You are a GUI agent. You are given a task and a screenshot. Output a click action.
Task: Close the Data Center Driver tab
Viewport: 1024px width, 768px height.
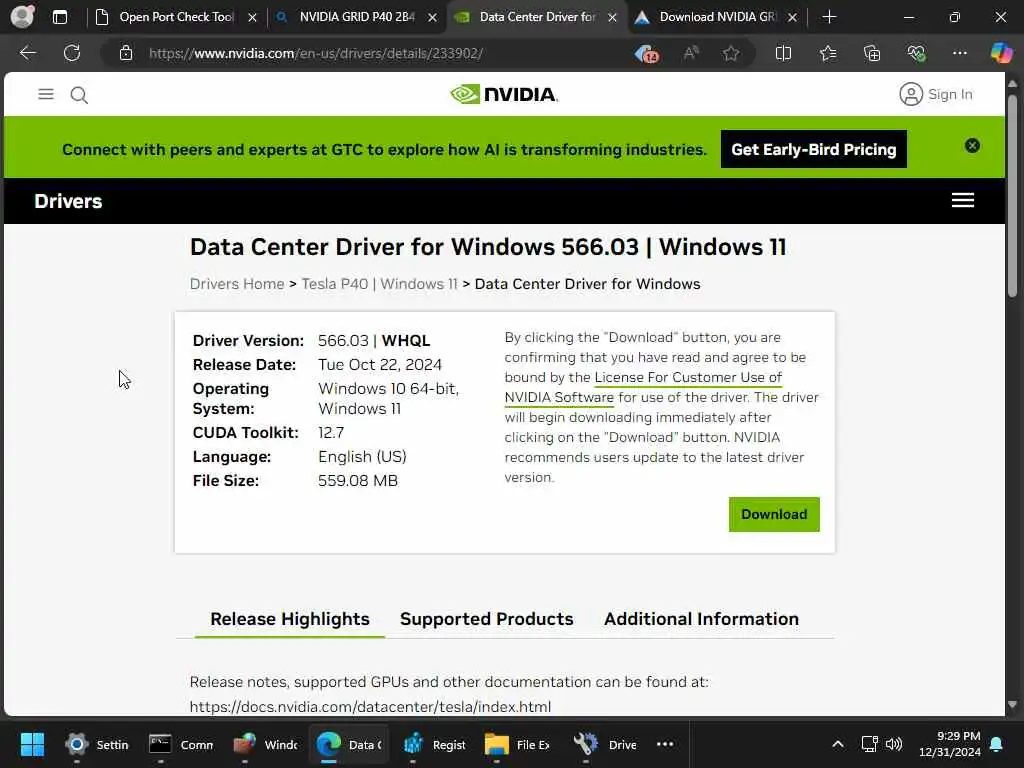click(612, 18)
